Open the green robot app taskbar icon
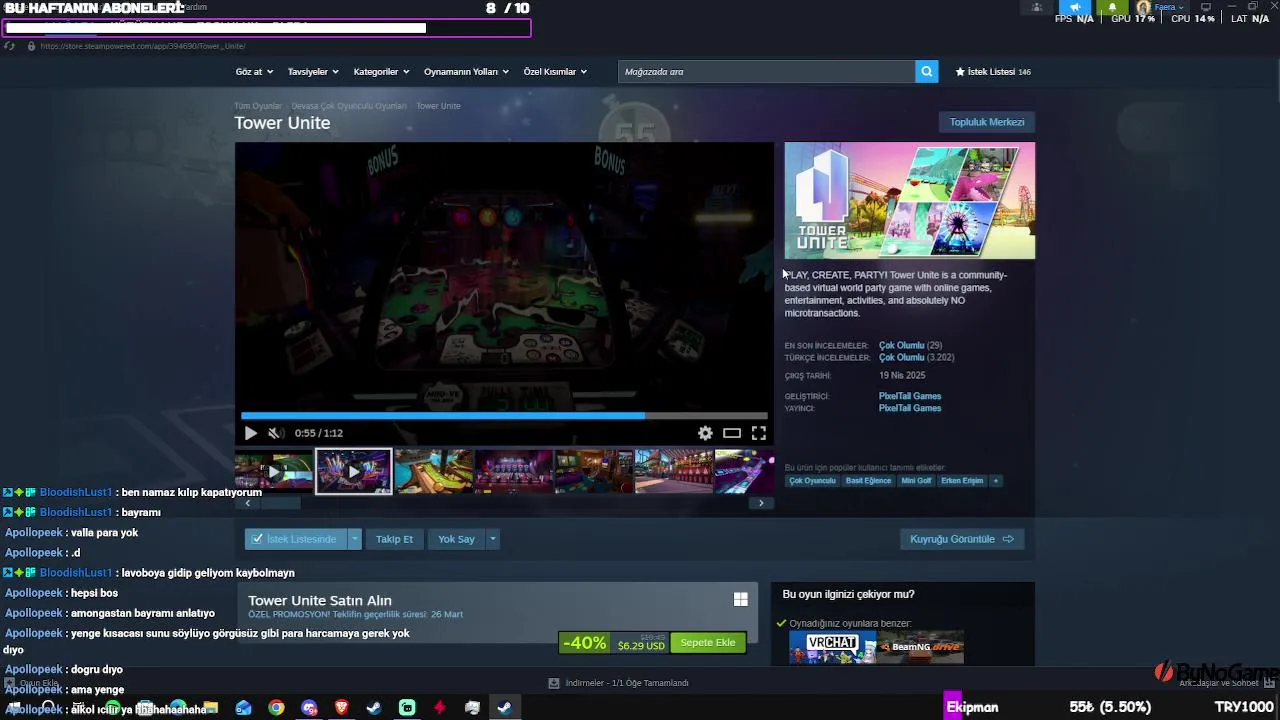The width and height of the screenshot is (1280, 720). [x=407, y=708]
